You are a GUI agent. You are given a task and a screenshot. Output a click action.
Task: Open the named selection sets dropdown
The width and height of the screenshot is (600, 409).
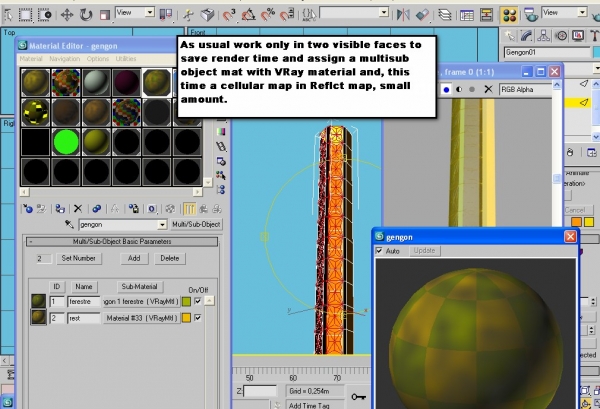(384, 12)
